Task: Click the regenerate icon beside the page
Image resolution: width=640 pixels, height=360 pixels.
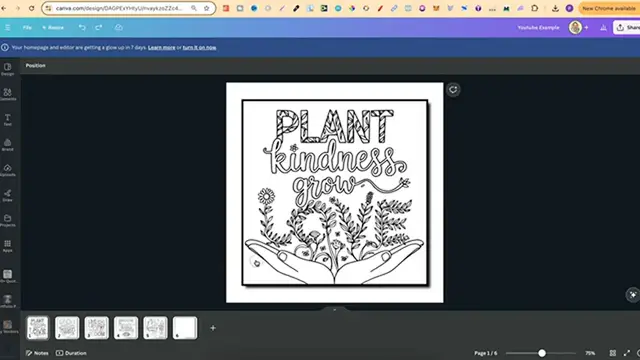Action: point(453,90)
